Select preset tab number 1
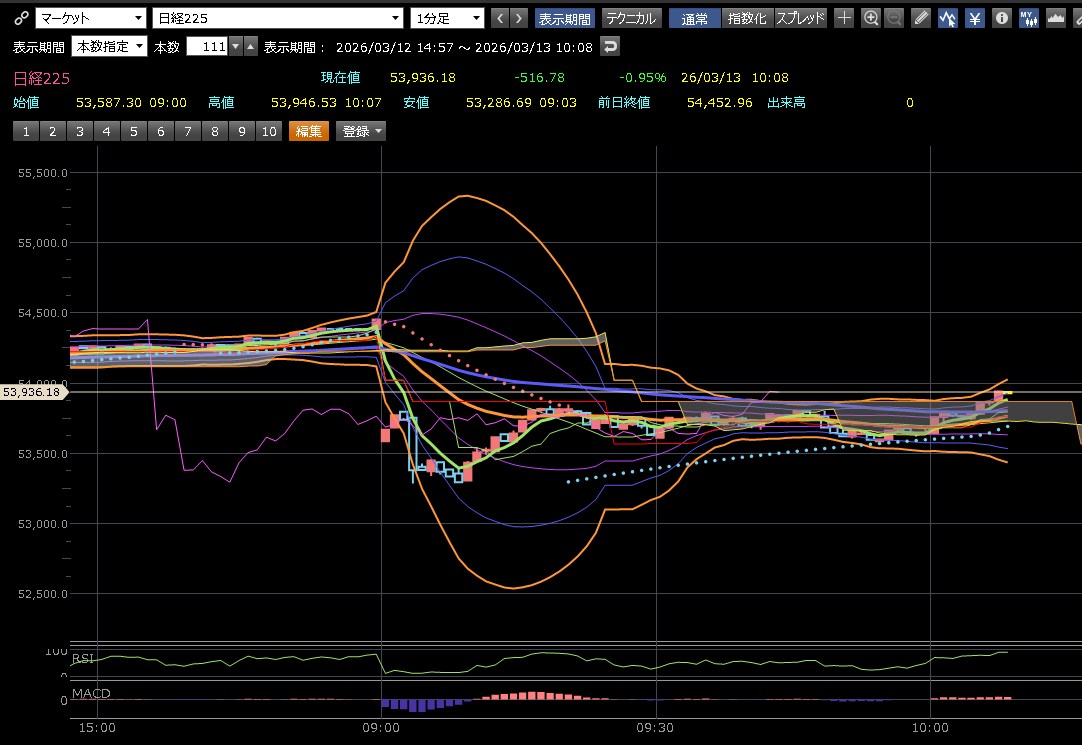 (25, 131)
